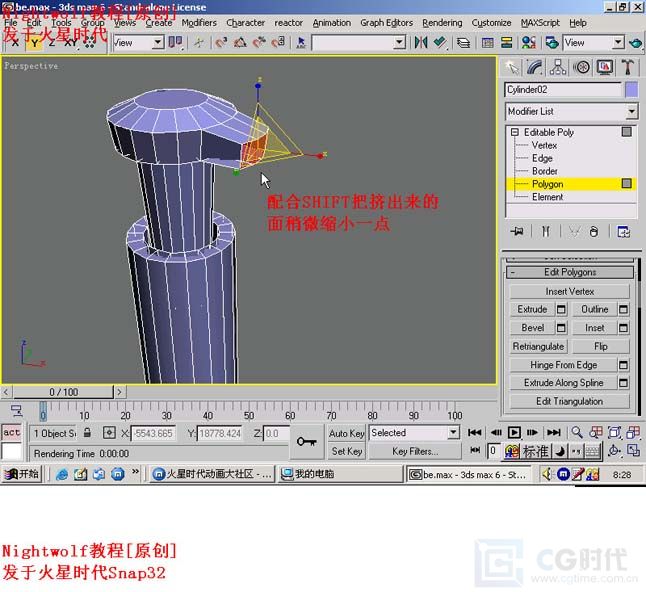Click the Spinner Snap toggle icon
Viewport: 646px width, 592px height.
point(279,42)
